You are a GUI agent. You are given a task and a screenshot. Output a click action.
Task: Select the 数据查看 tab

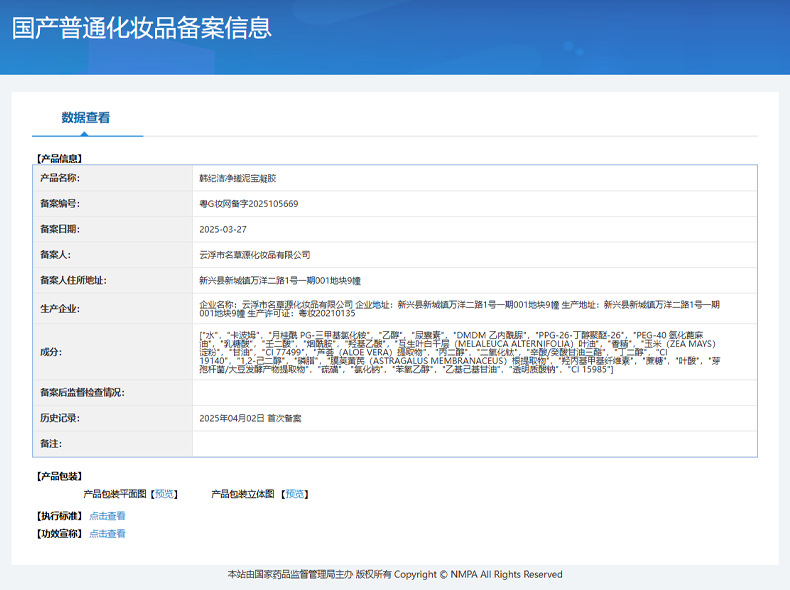[86, 118]
